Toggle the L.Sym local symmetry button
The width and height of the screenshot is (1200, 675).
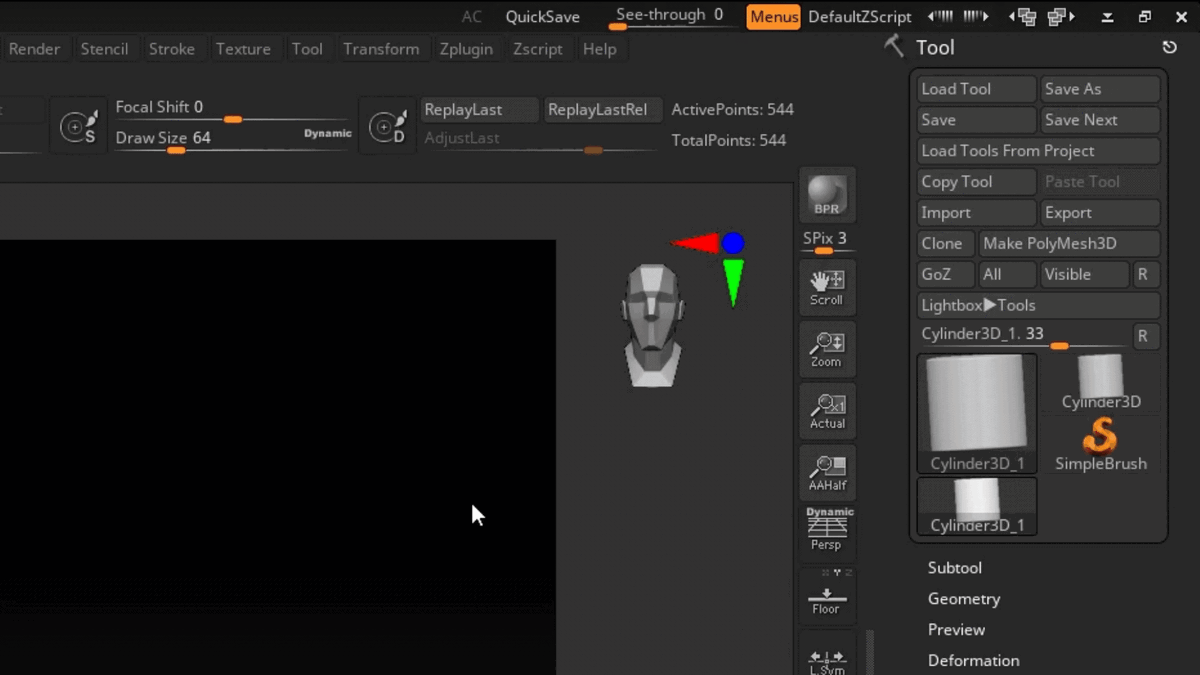click(827, 655)
